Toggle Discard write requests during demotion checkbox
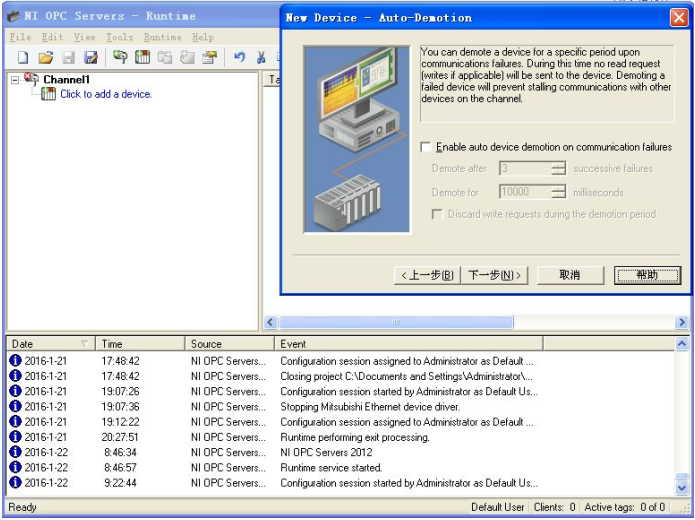This screenshot has height=520, width=695. coord(437,215)
